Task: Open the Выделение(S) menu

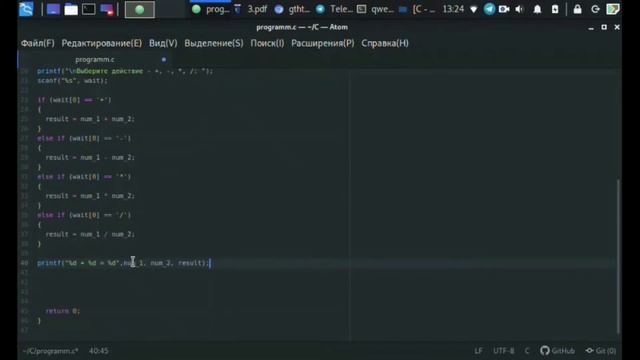Action: tap(213, 43)
